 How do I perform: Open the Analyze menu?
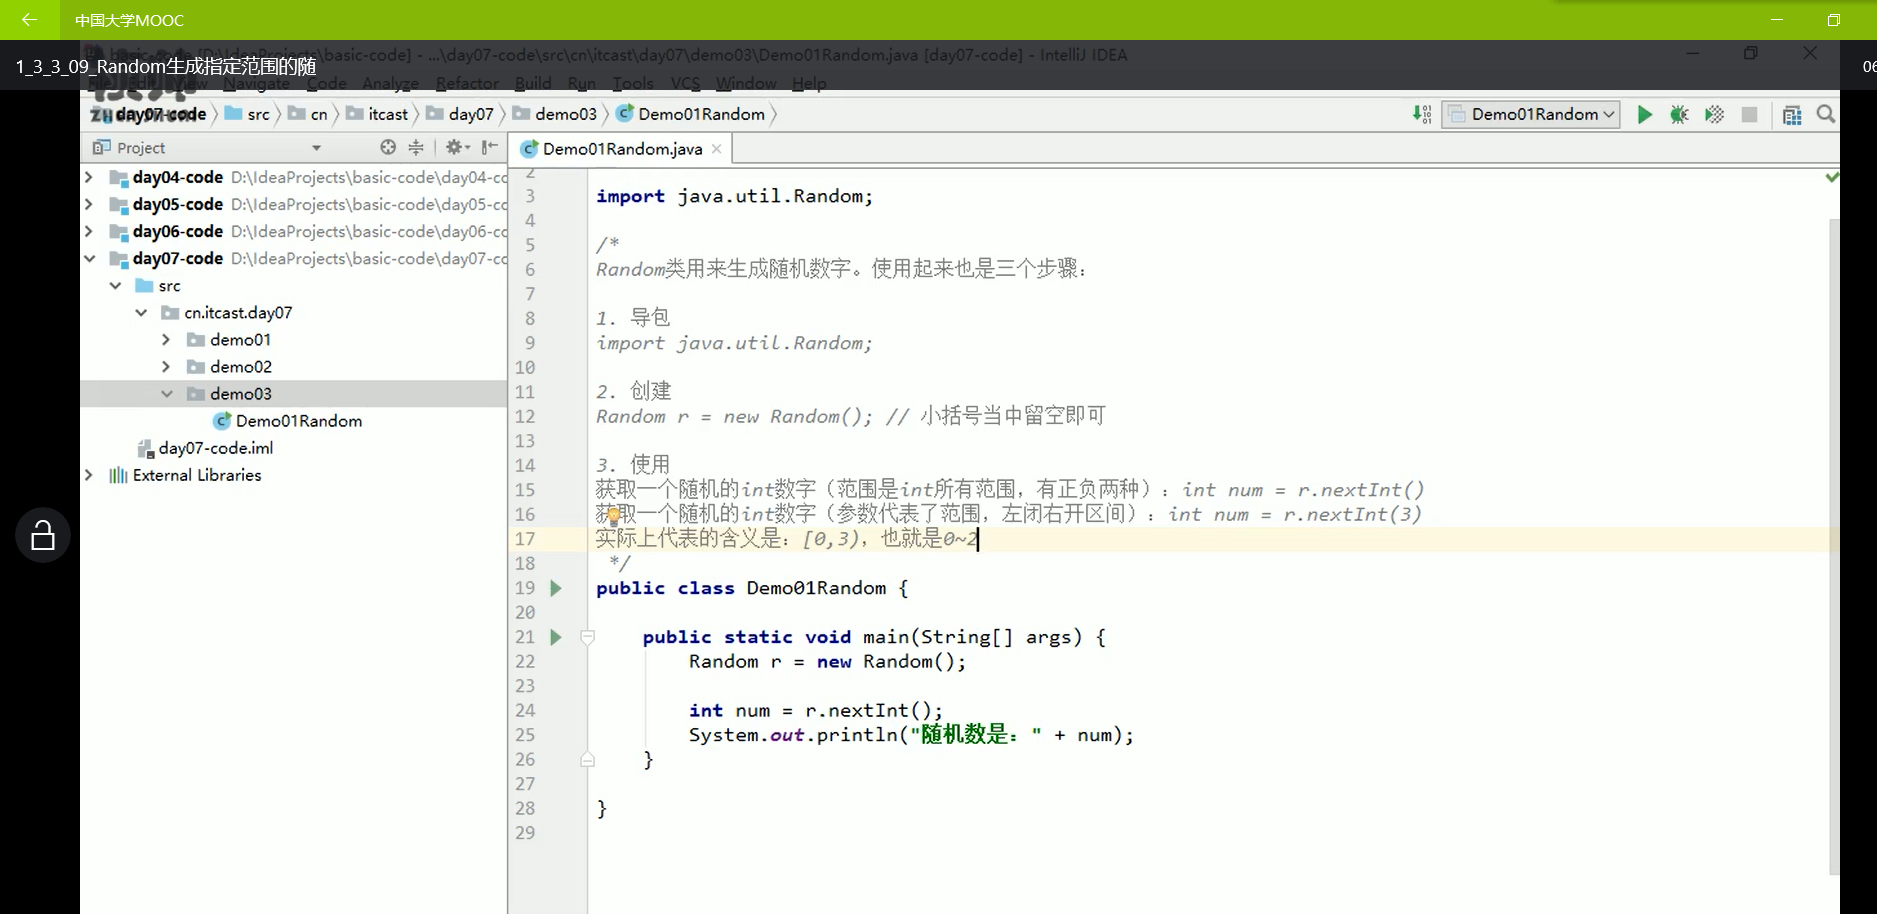390,83
